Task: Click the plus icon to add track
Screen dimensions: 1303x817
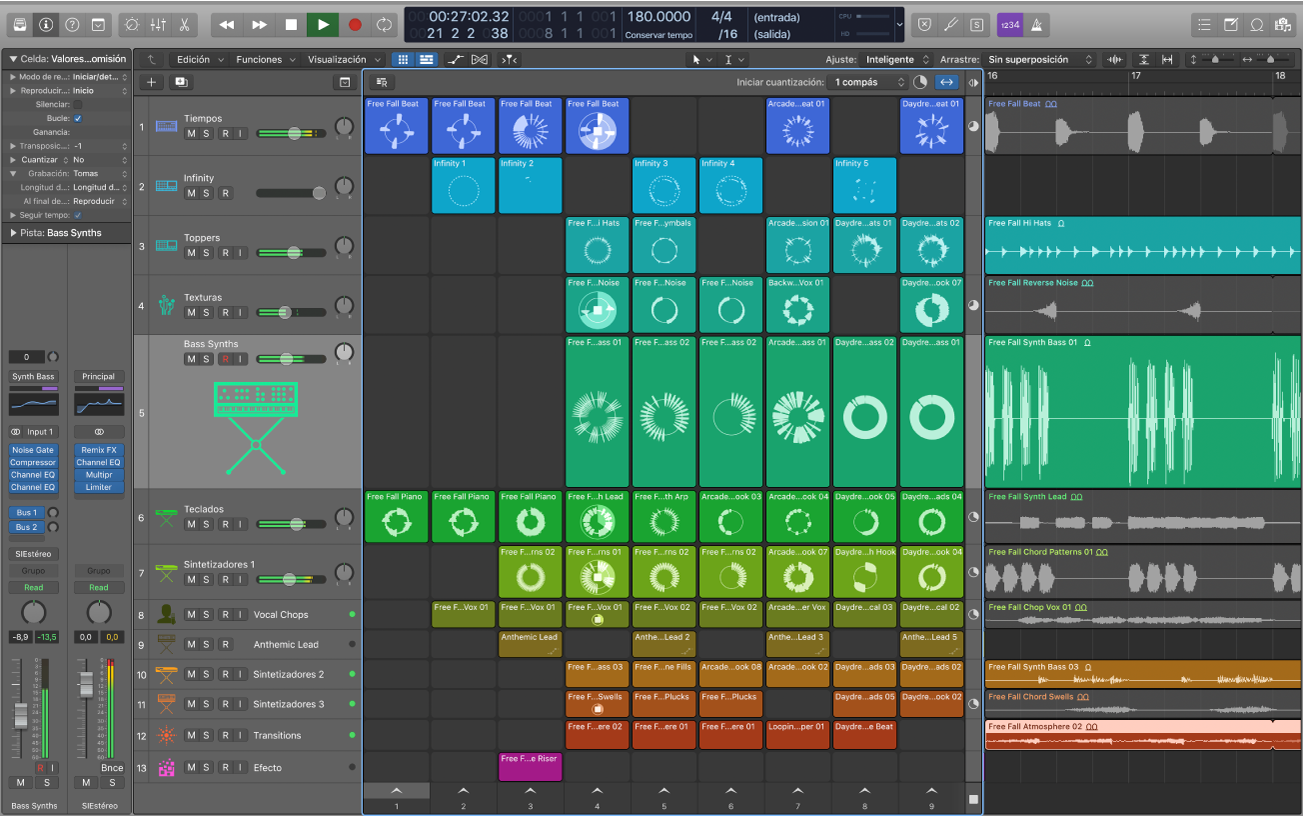Action: tap(151, 82)
